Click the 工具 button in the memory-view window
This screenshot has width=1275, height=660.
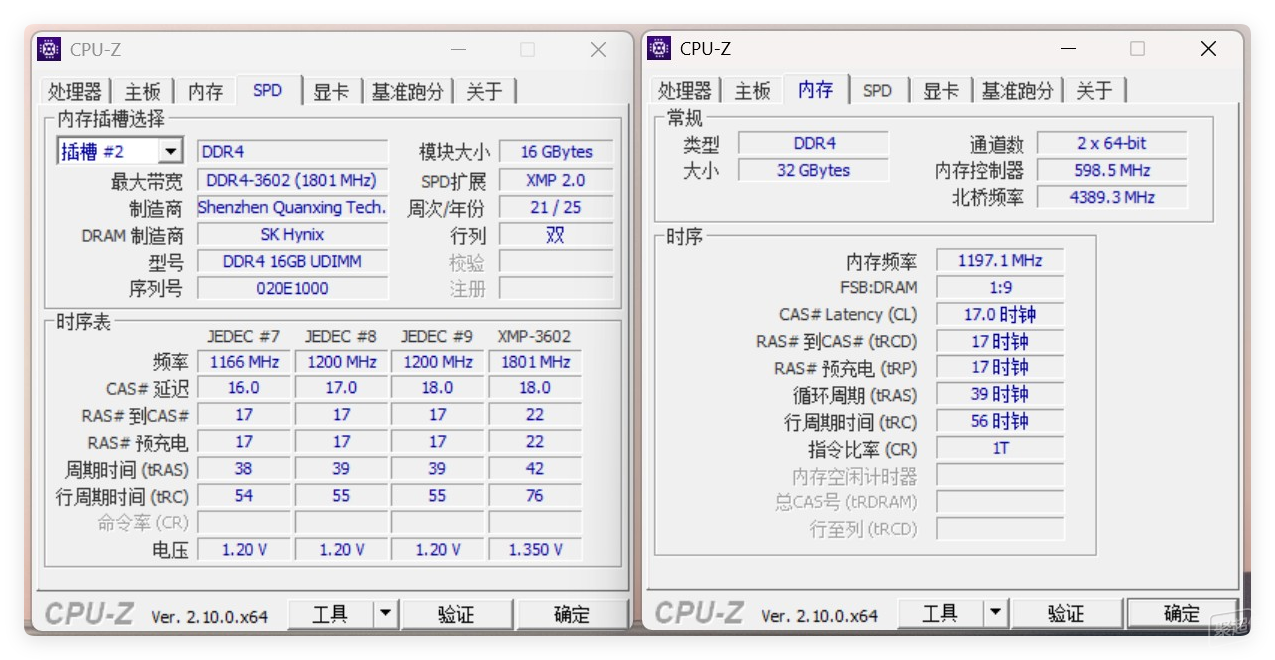941,613
